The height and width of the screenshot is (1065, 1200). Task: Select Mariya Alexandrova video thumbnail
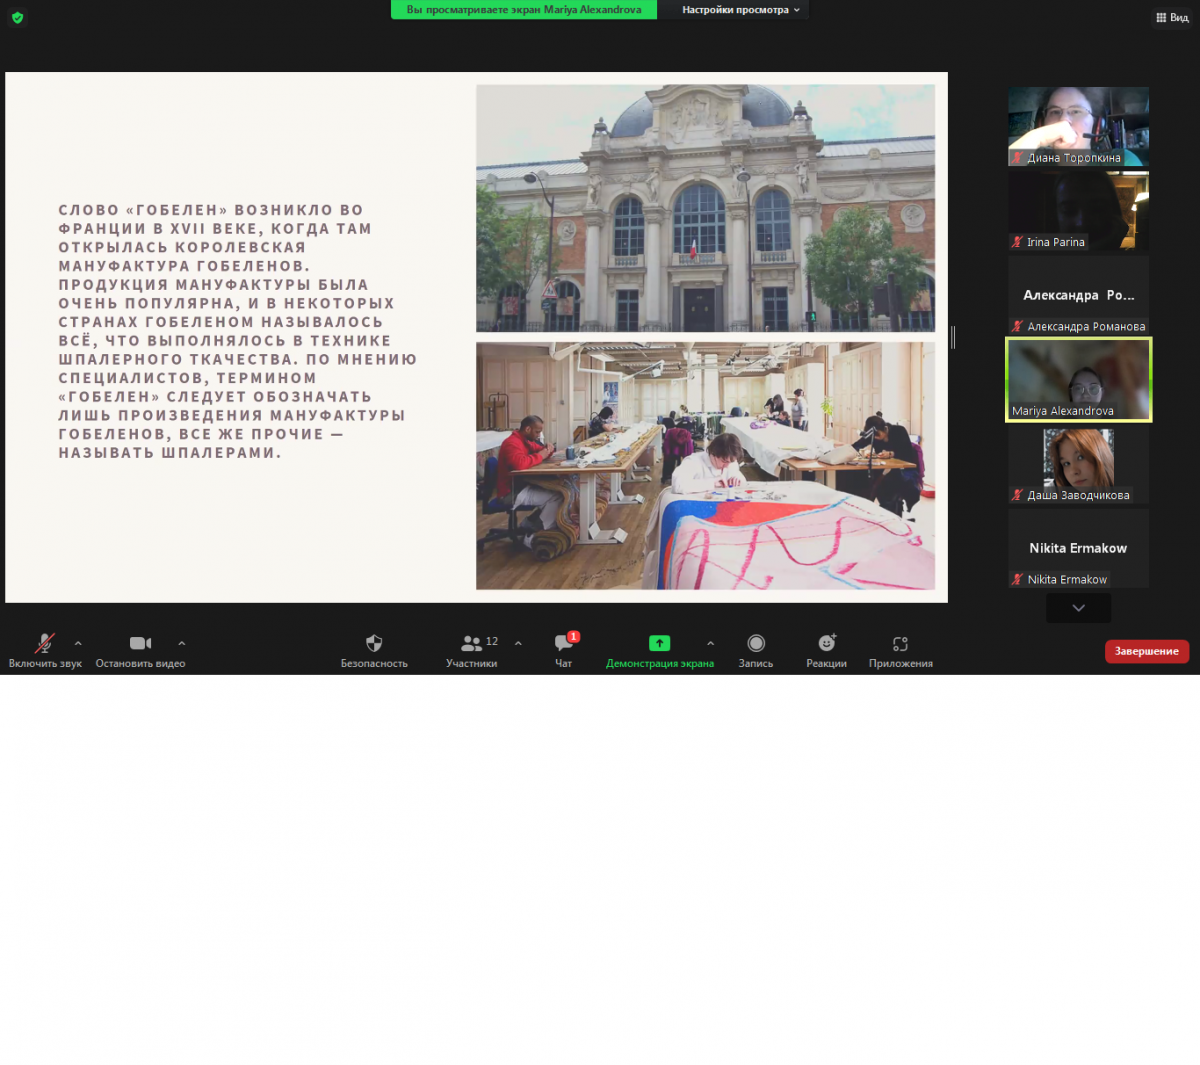(x=1078, y=379)
